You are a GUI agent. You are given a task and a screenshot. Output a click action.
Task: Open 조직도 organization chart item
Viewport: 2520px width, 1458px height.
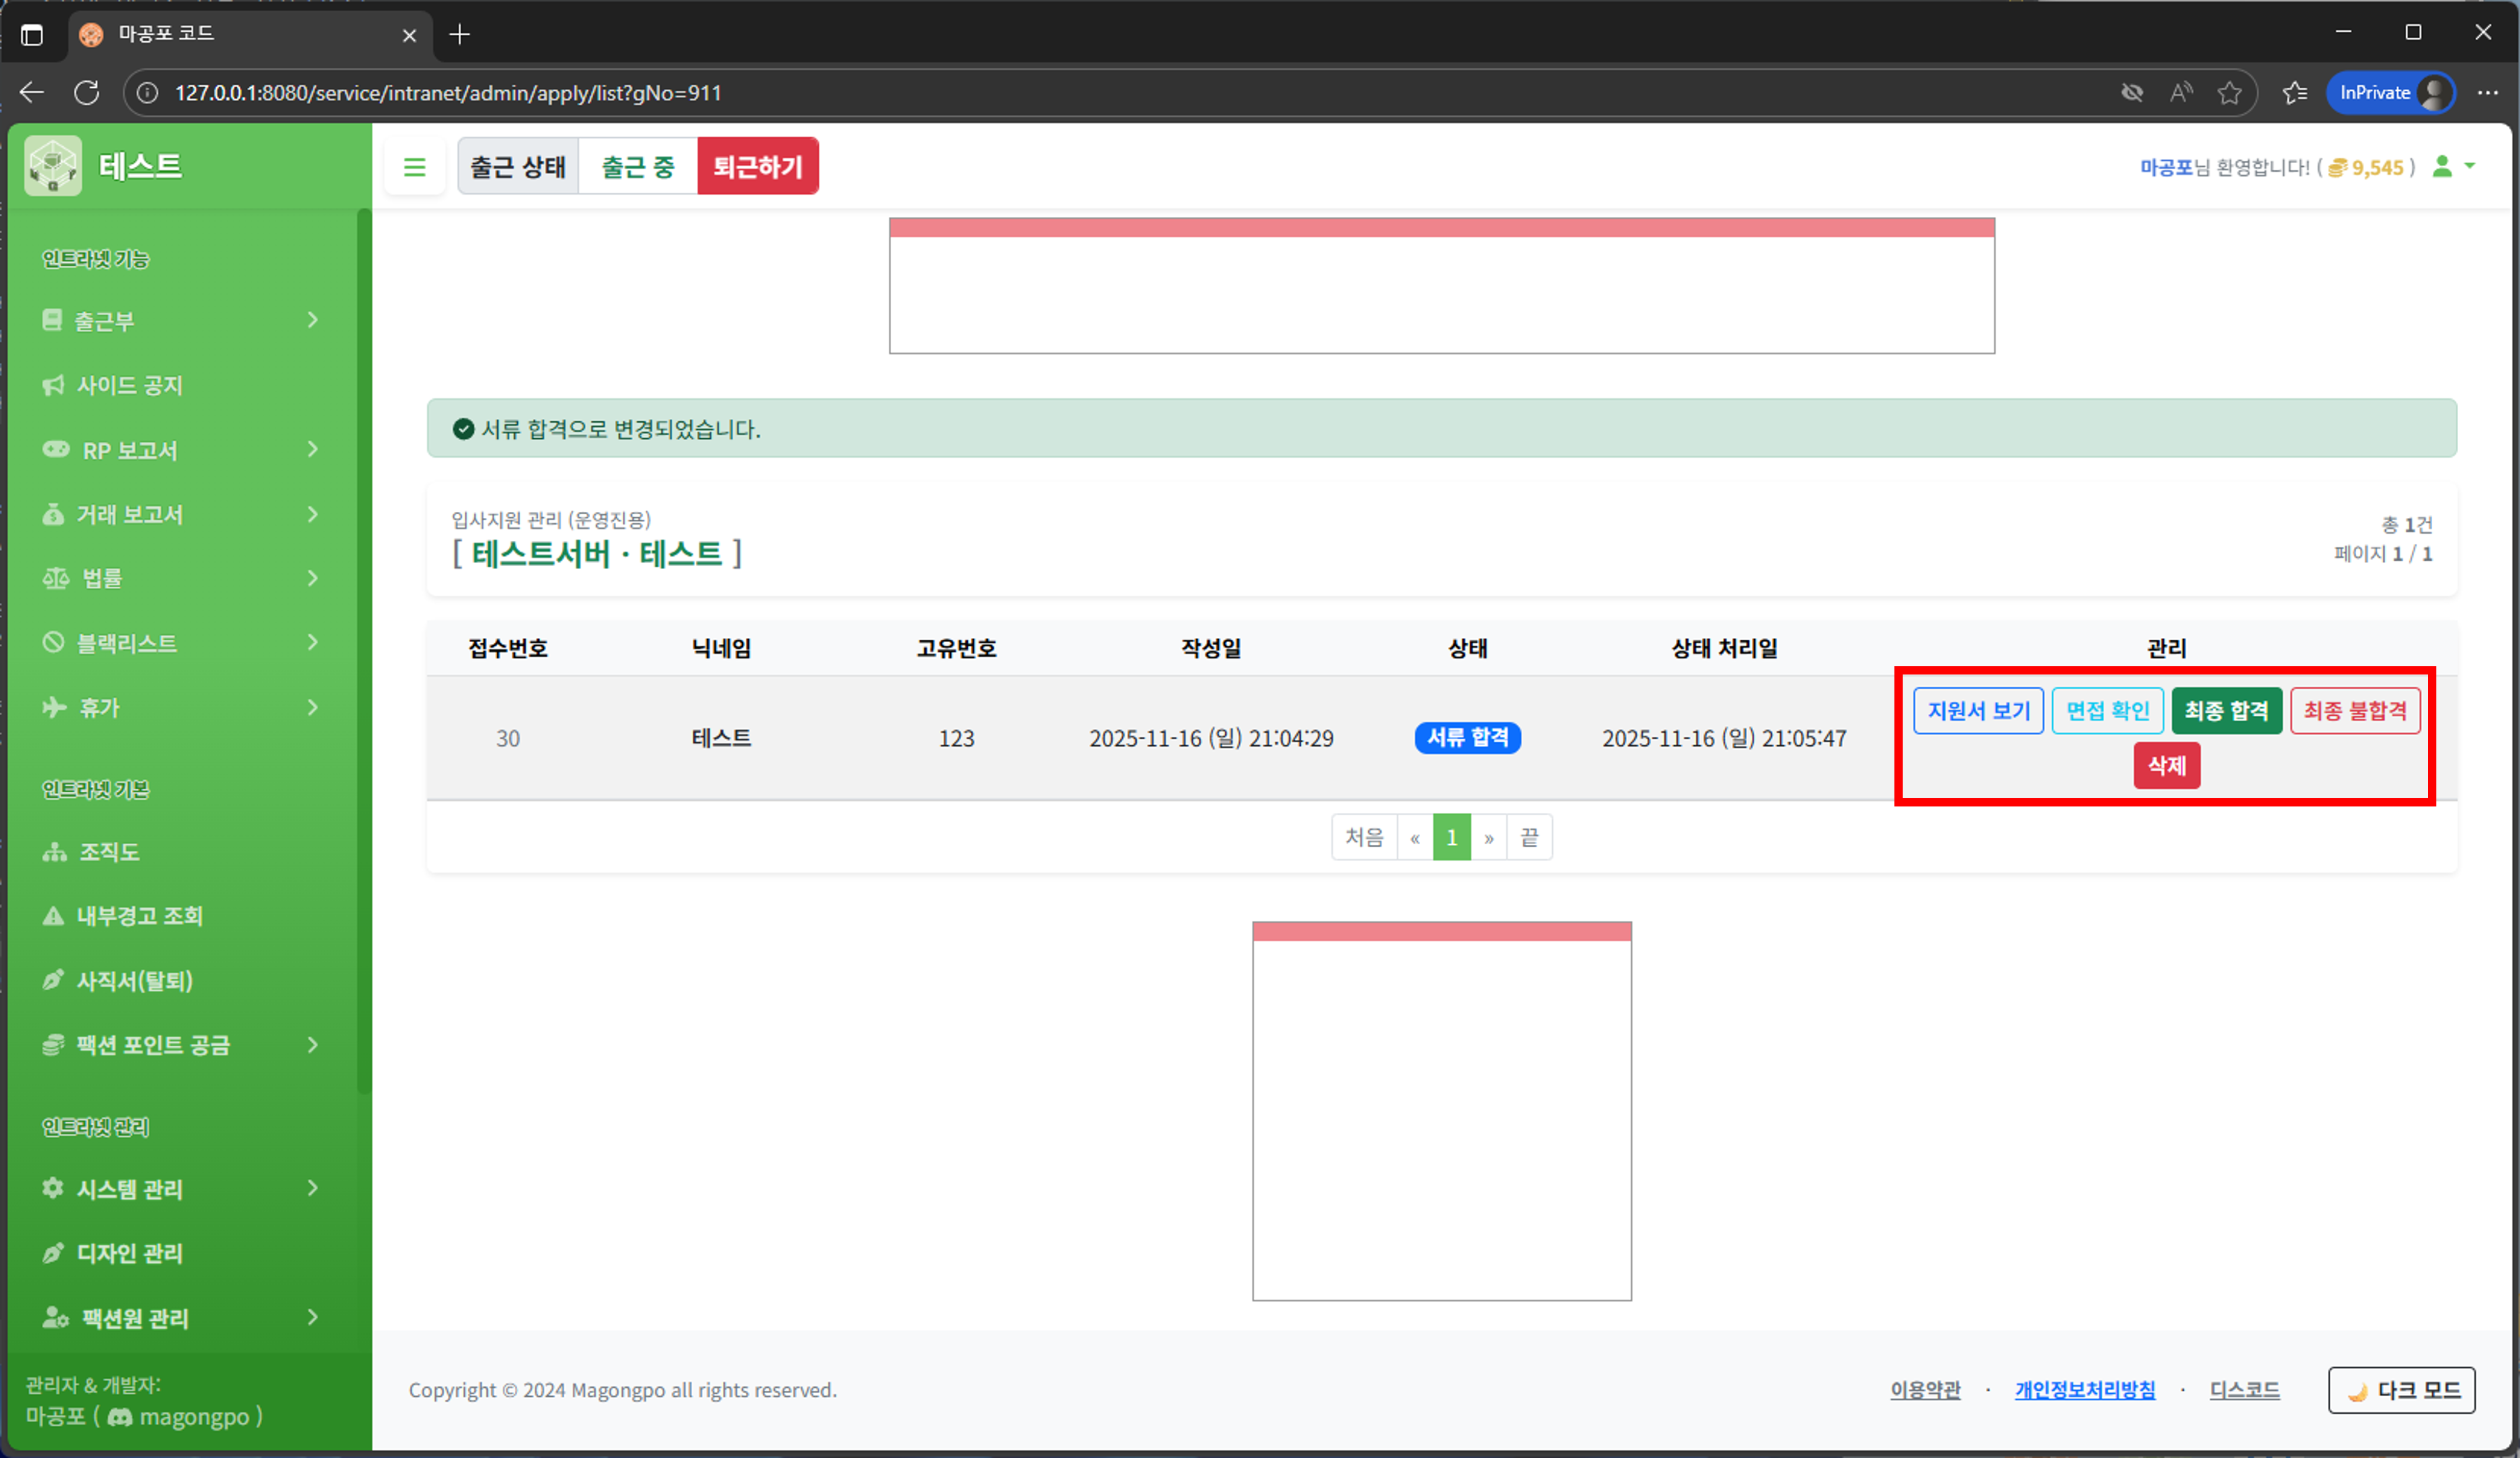108,852
